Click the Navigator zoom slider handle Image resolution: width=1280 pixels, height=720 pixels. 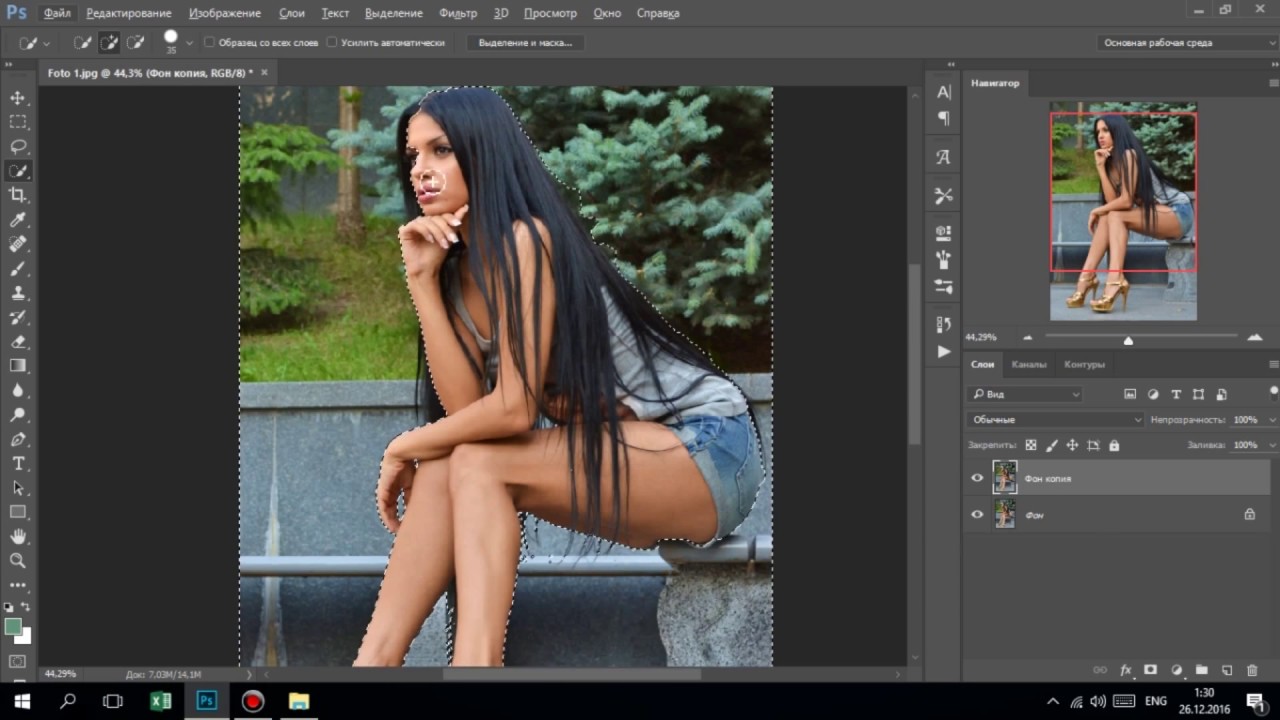[1128, 340]
